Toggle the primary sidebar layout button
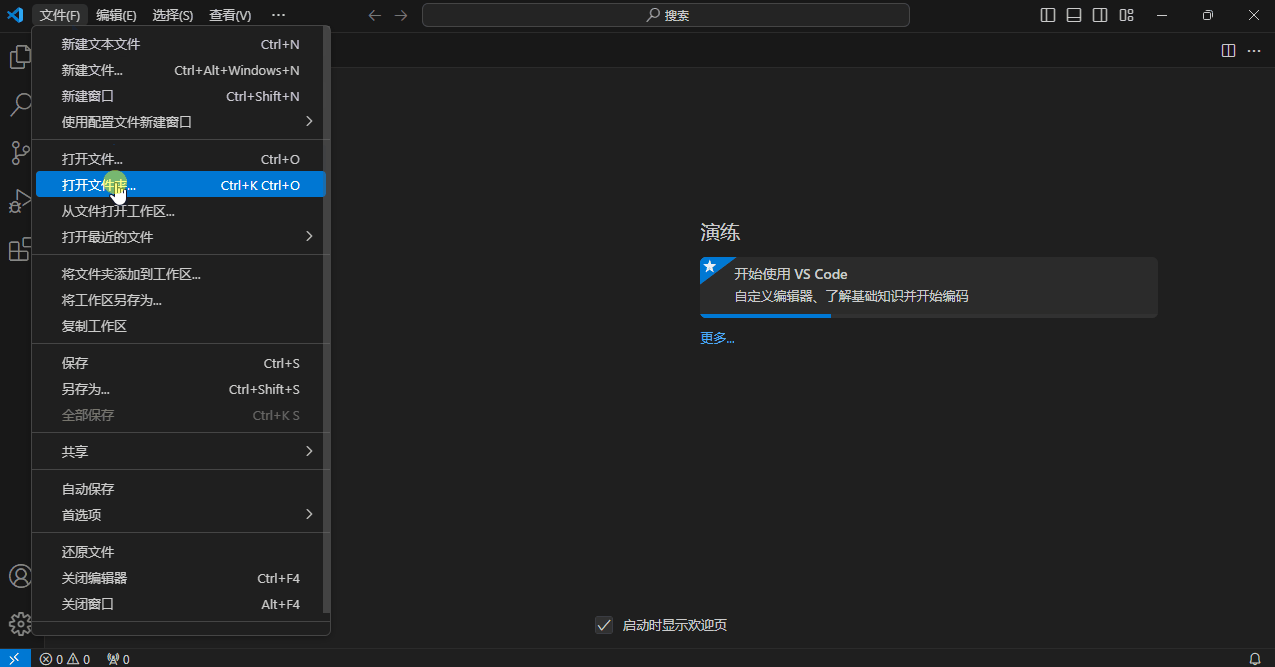Image resolution: width=1275 pixels, height=667 pixels. [x=1047, y=15]
